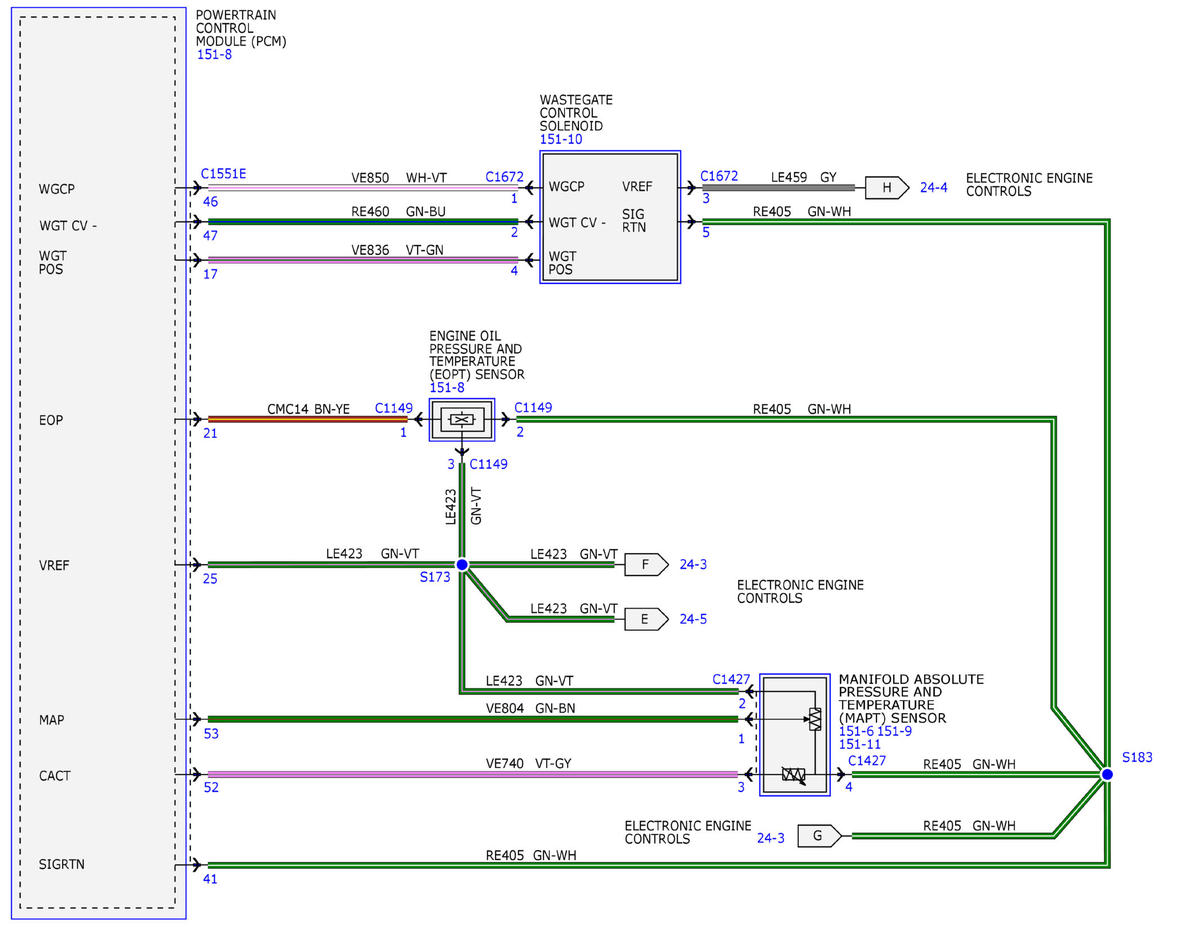Image resolution: width=1200 pixels, height=927 pixels.
Task: Click the MAPT sensor component symbol
Action: point(795,735)
